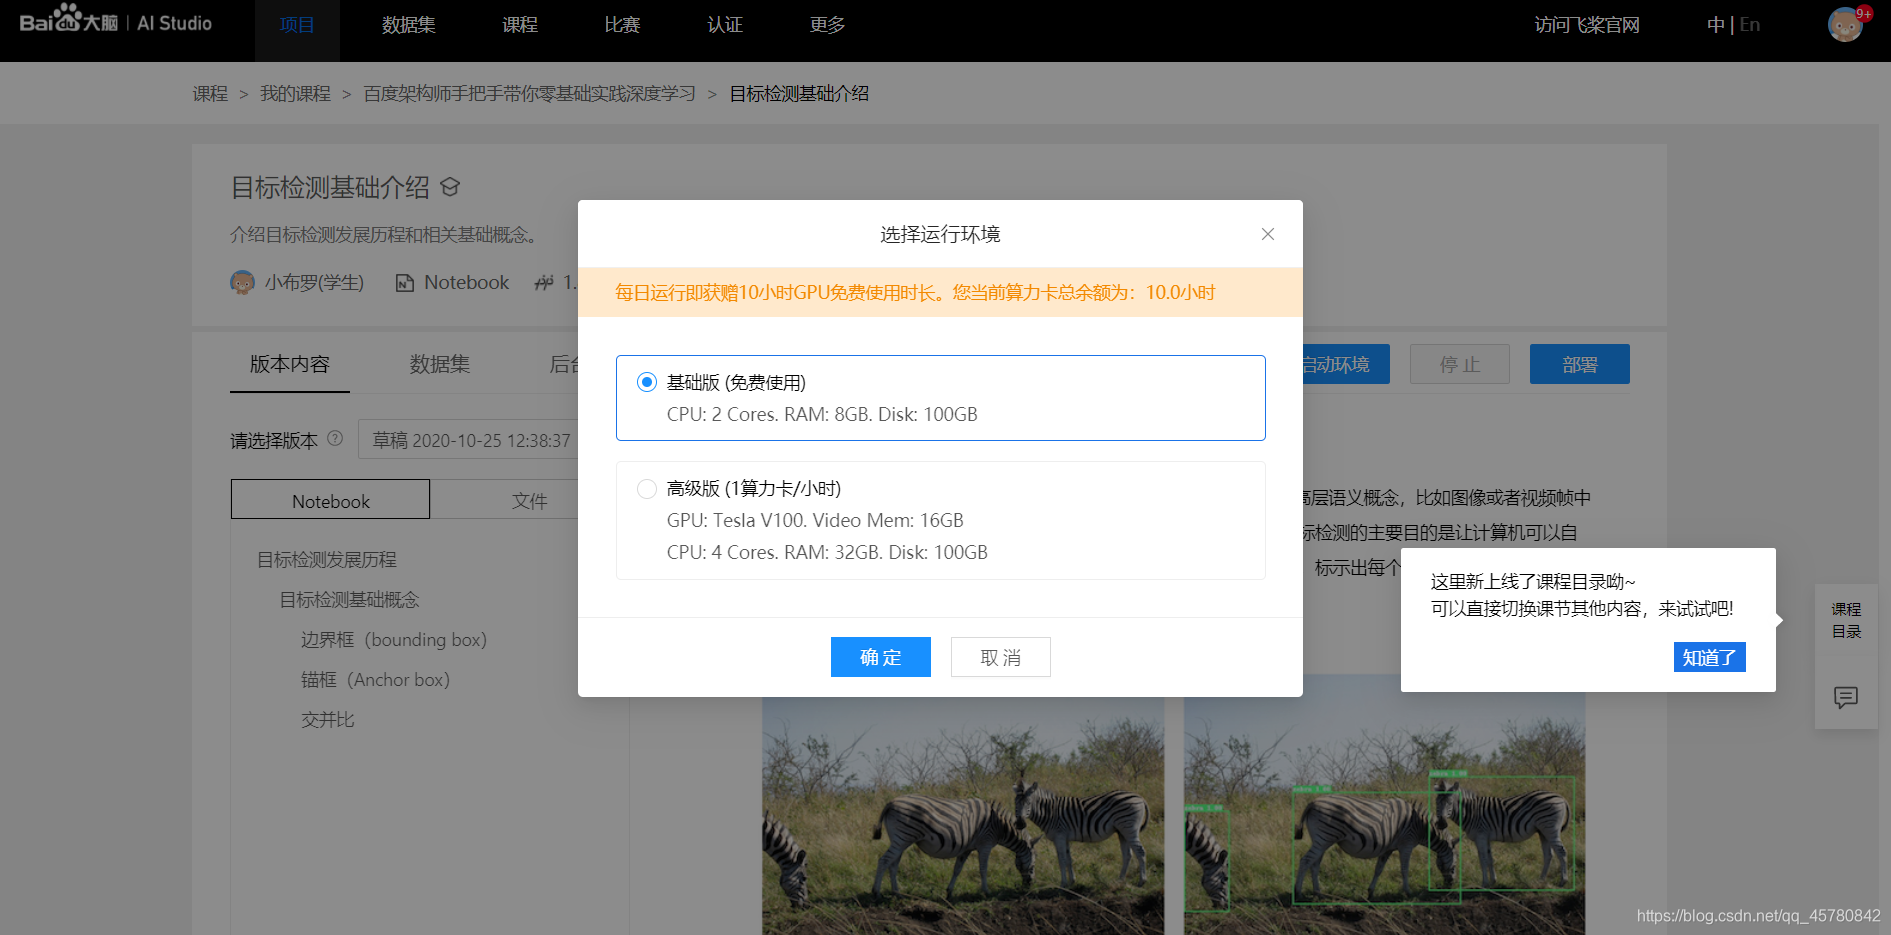1891x935 pixels.
Task: Expand the 目标检测发展历程 tree node
Action: [x=327, y=560]
